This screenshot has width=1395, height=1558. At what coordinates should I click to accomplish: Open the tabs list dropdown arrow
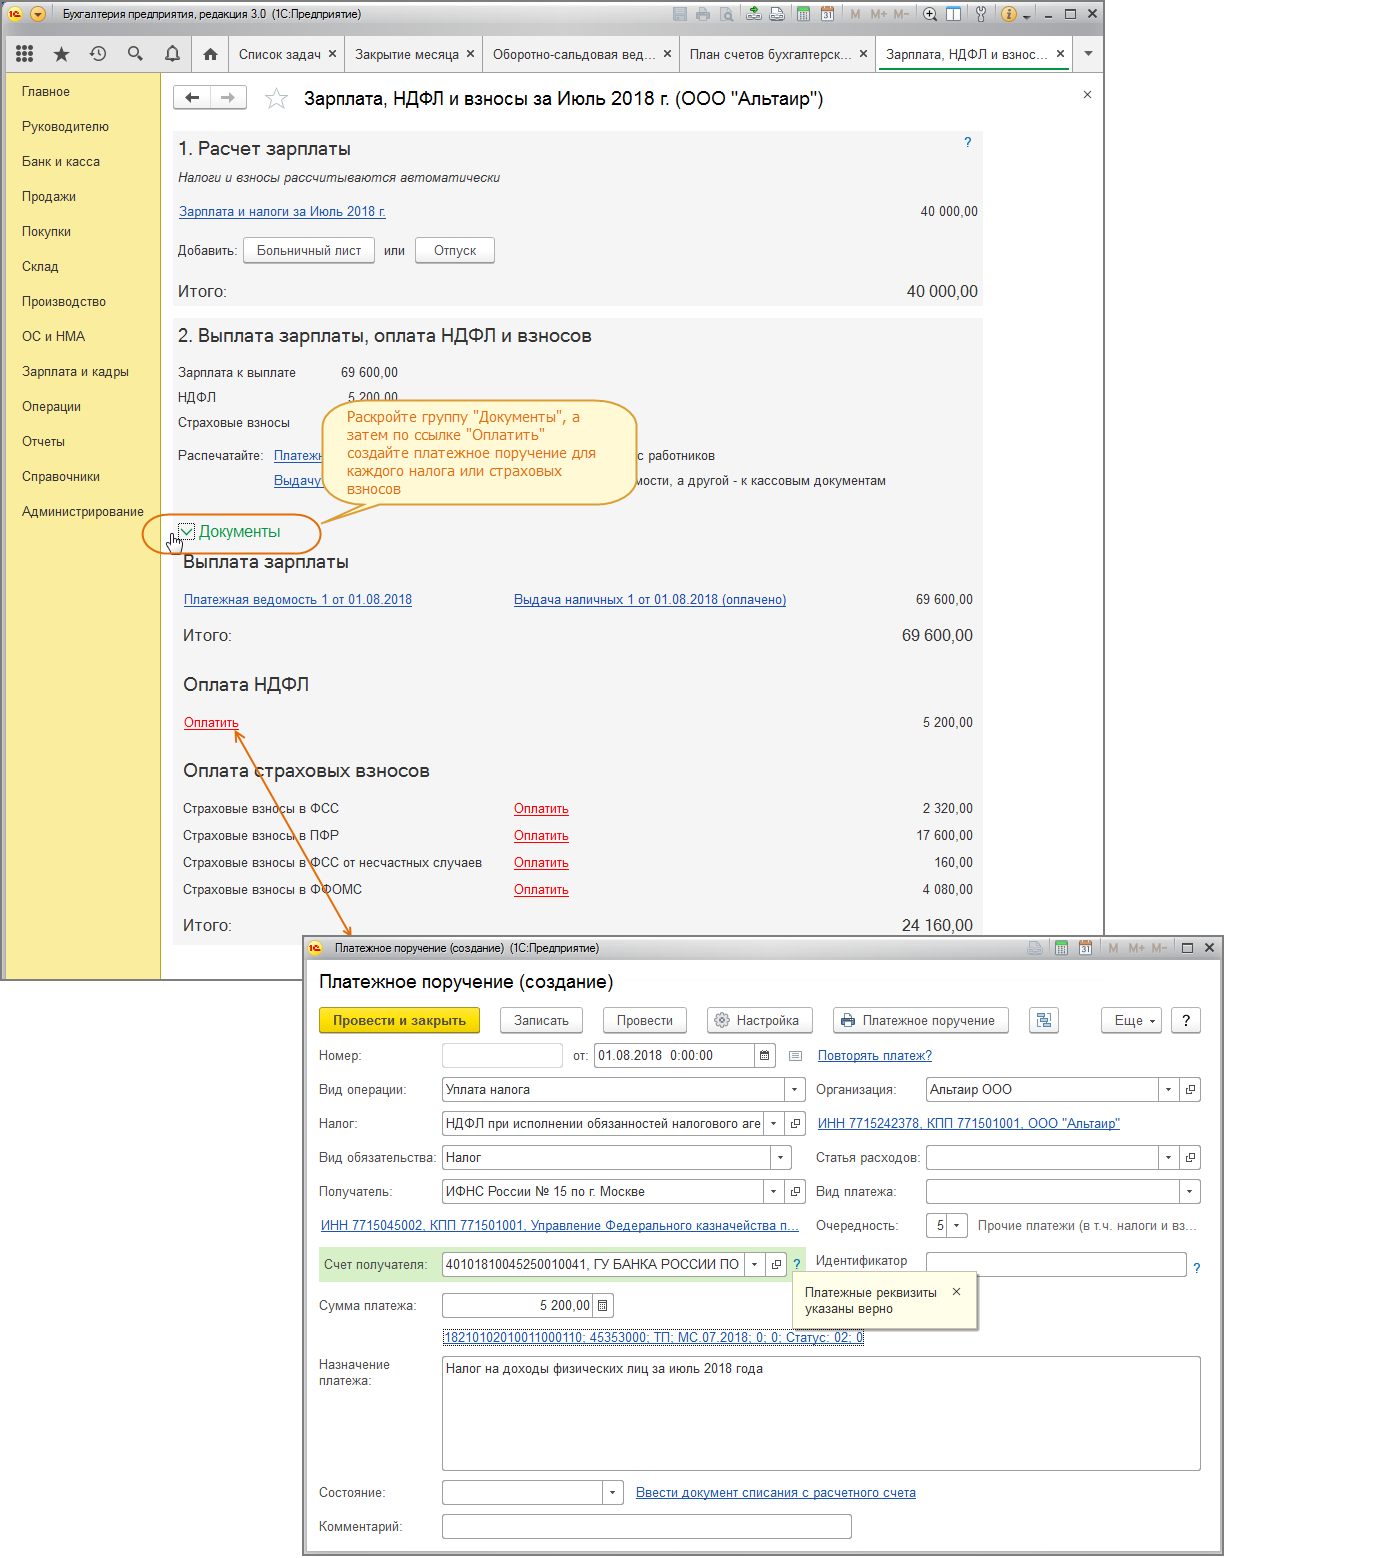[1088, 54]
